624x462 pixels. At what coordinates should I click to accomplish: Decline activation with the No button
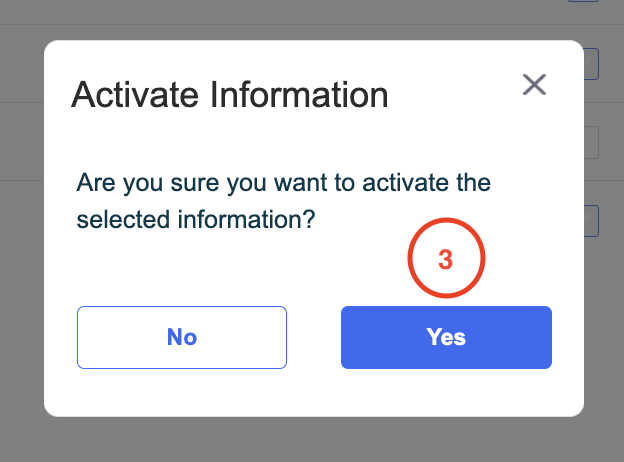[x=182, y=337]
